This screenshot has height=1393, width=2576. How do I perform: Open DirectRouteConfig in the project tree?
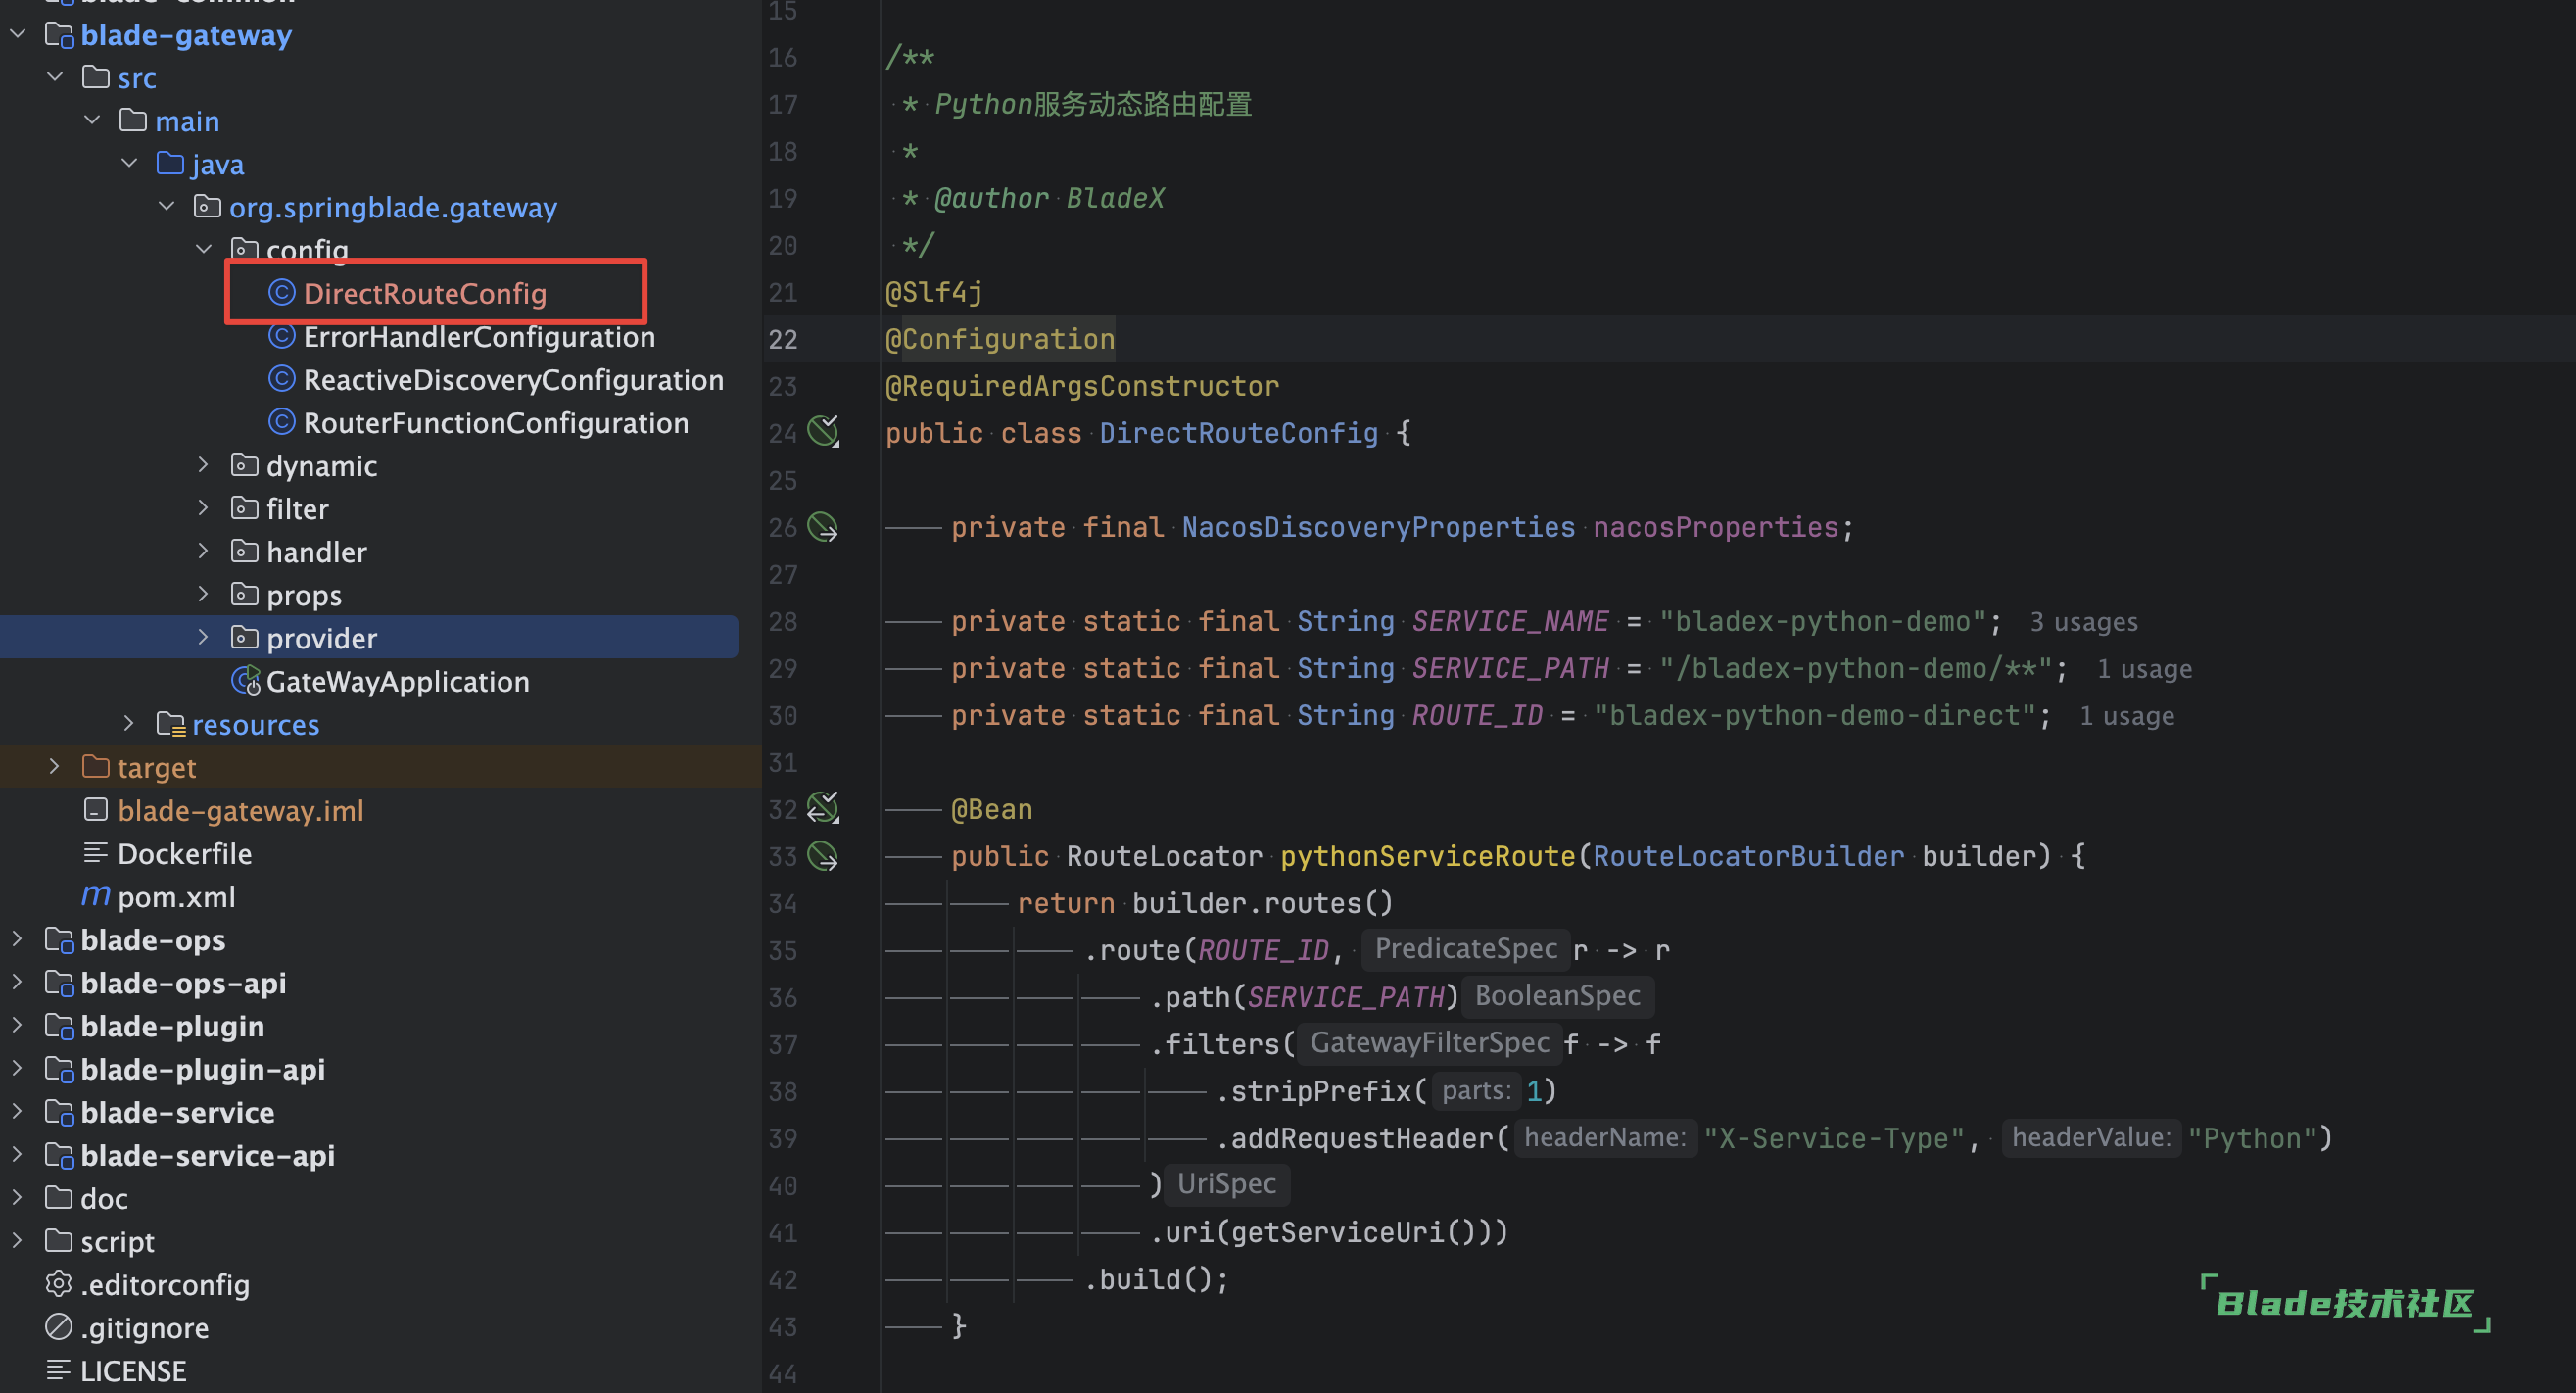(425, 293)
